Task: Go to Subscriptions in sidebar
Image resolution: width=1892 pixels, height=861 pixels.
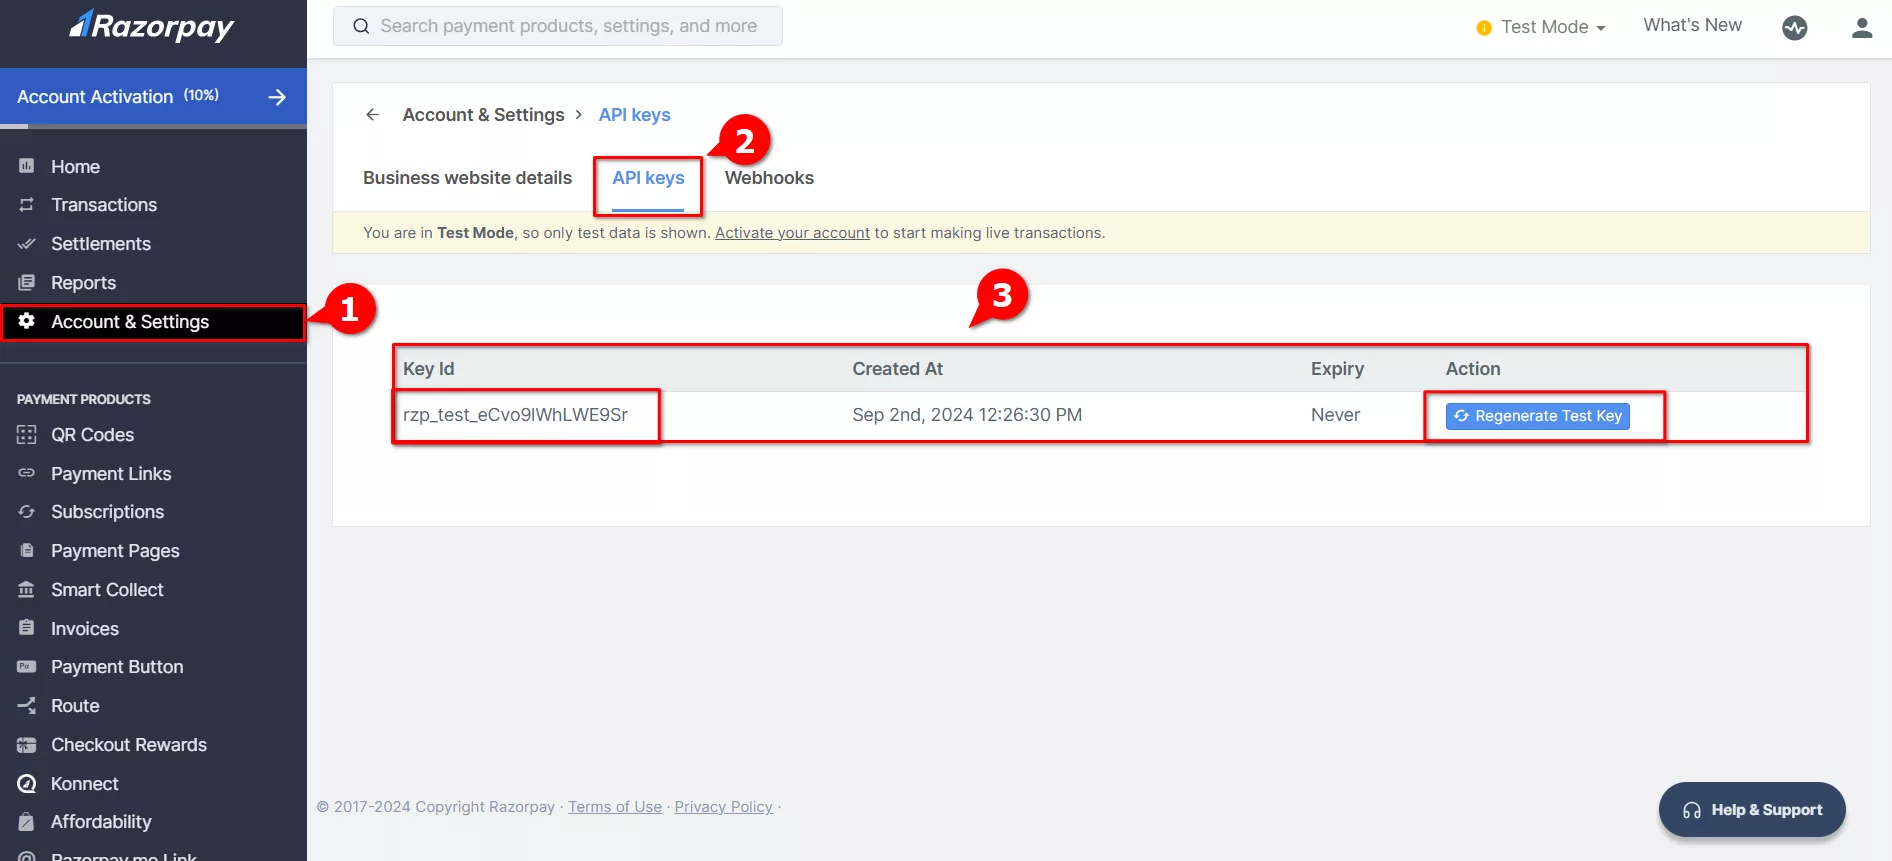Action: [107, 512]
